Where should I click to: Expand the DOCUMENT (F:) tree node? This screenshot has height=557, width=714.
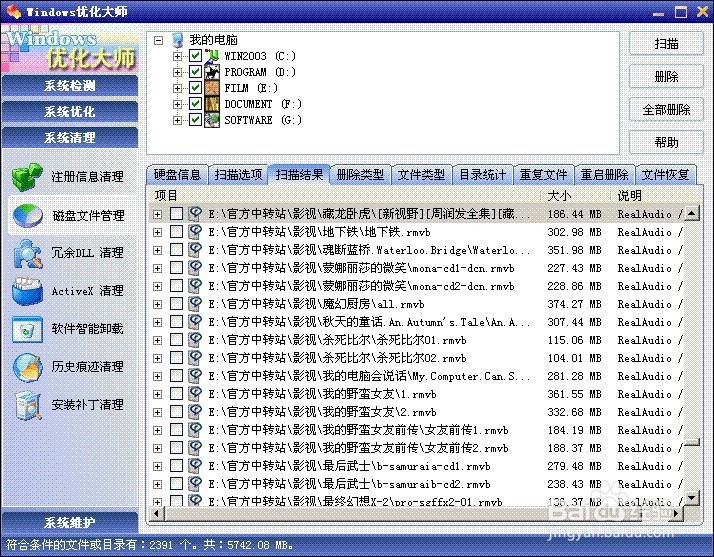click(x=178, y=104)
